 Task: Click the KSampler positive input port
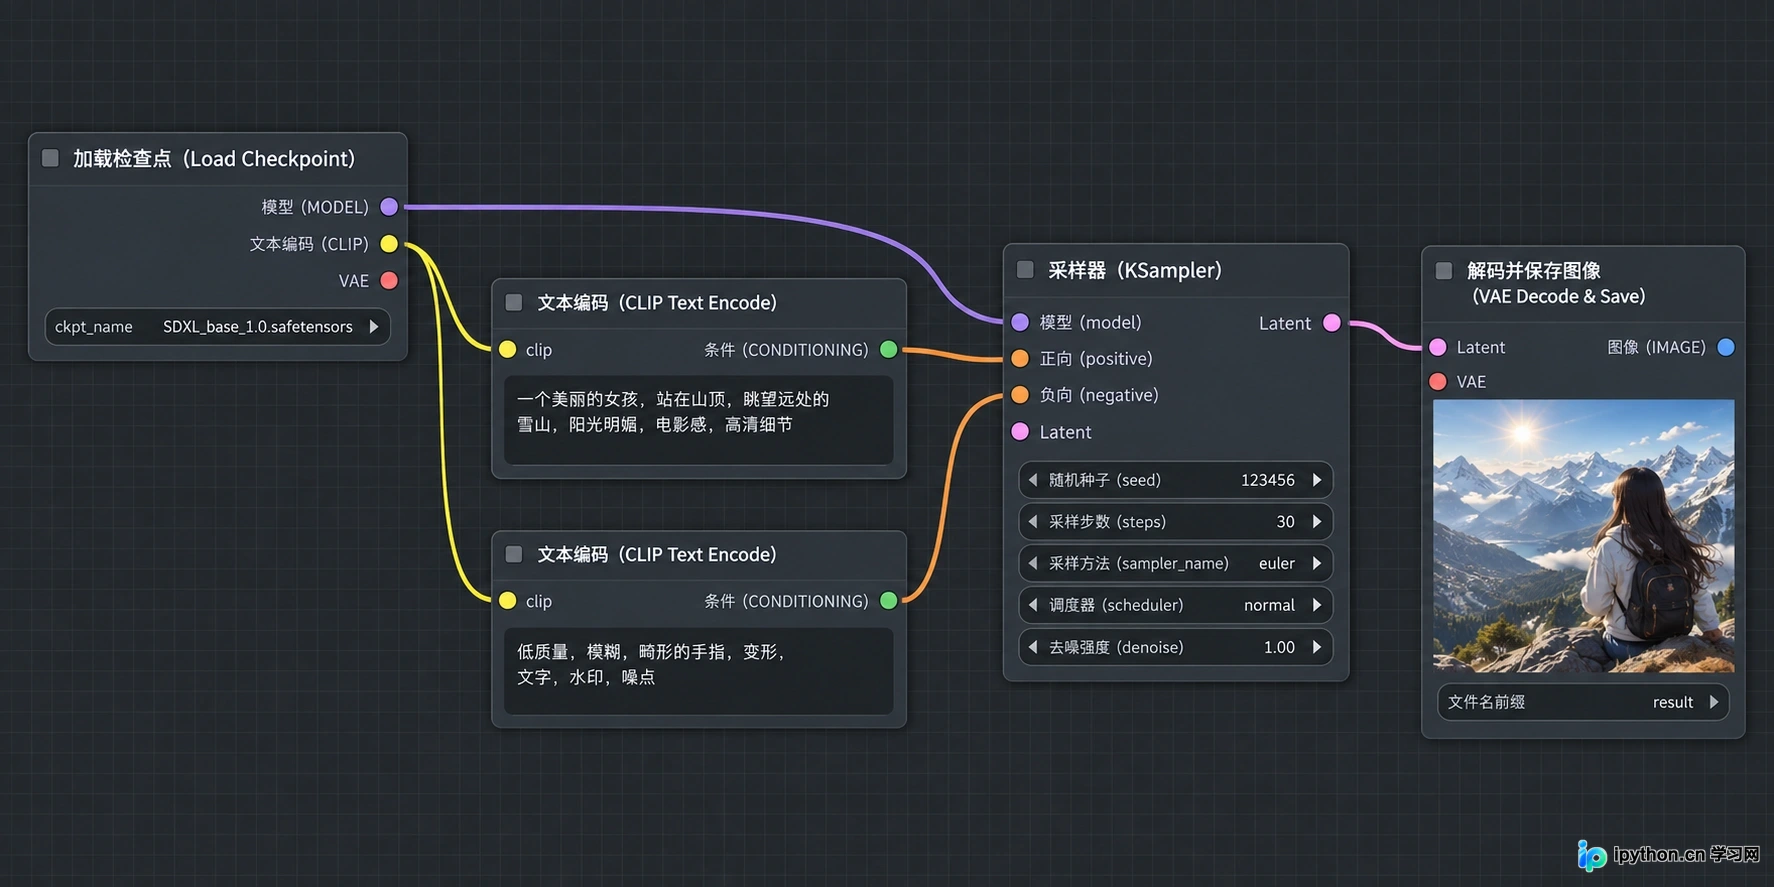tap(1020, 358)
